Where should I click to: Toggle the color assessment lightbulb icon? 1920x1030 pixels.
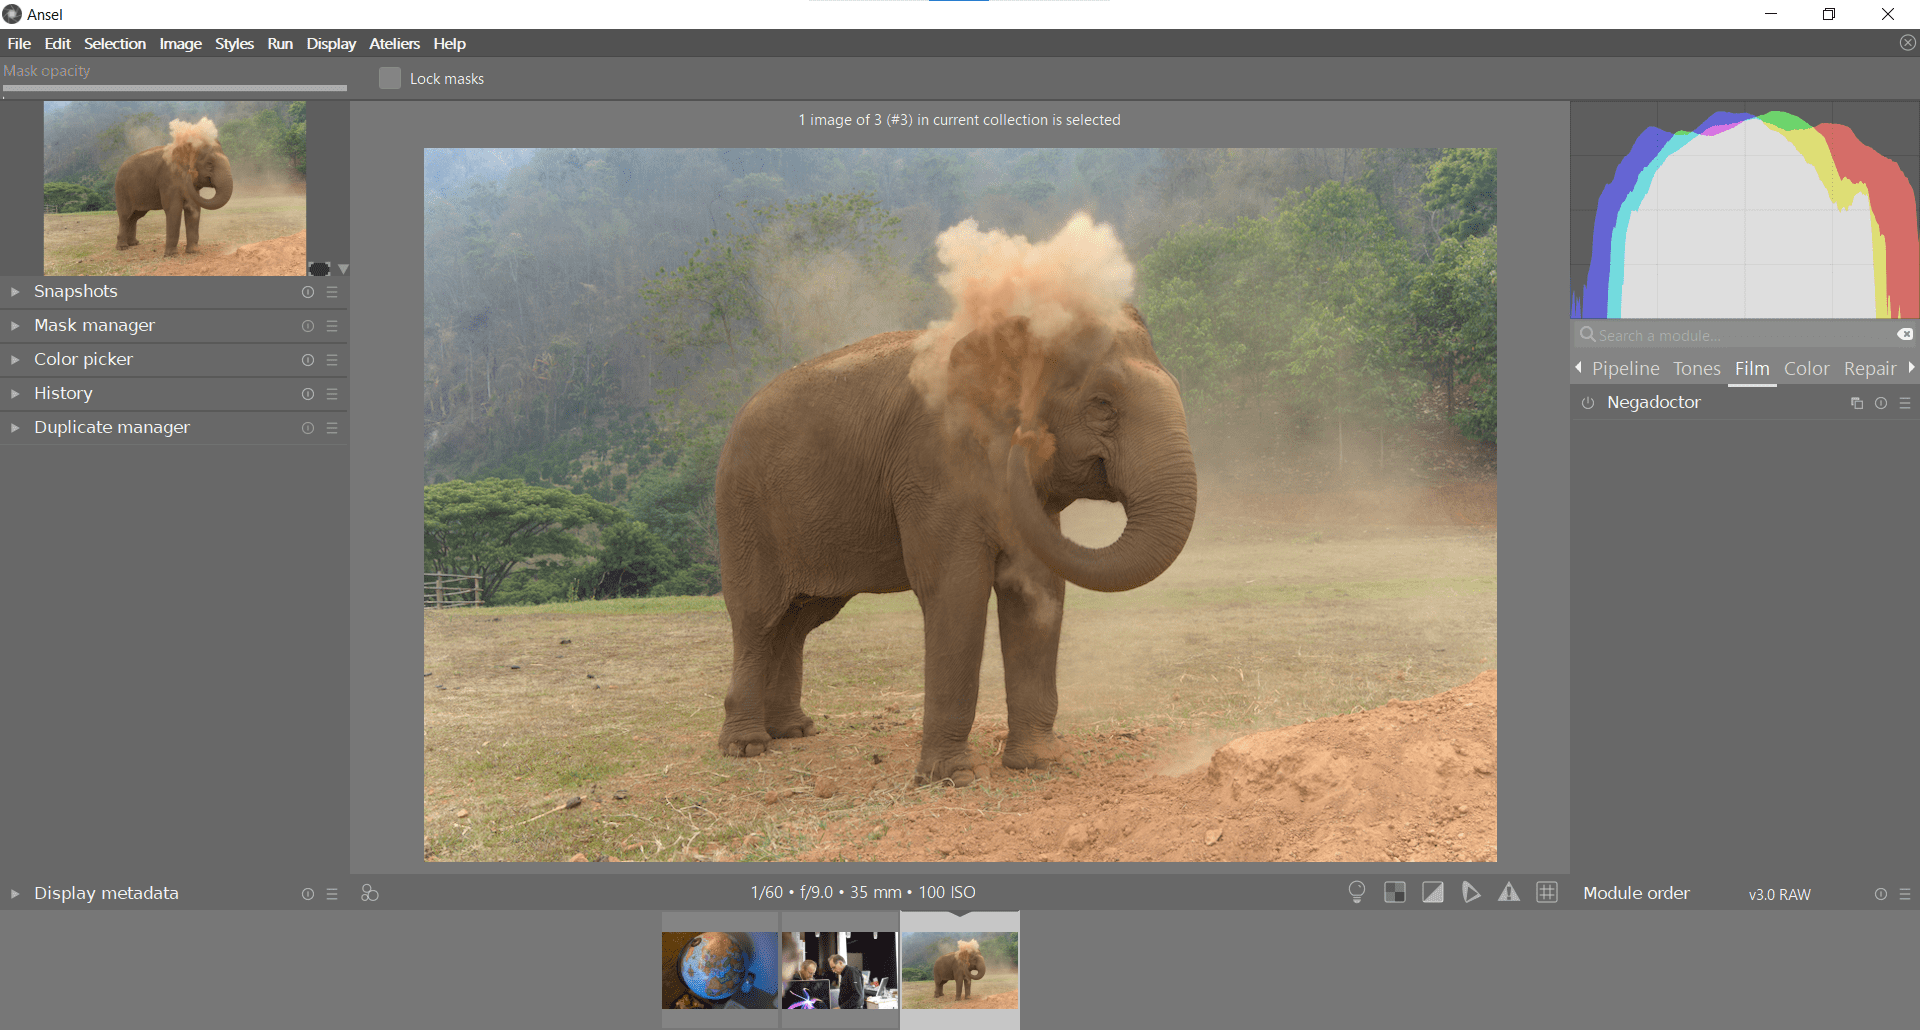[1357, 892]
